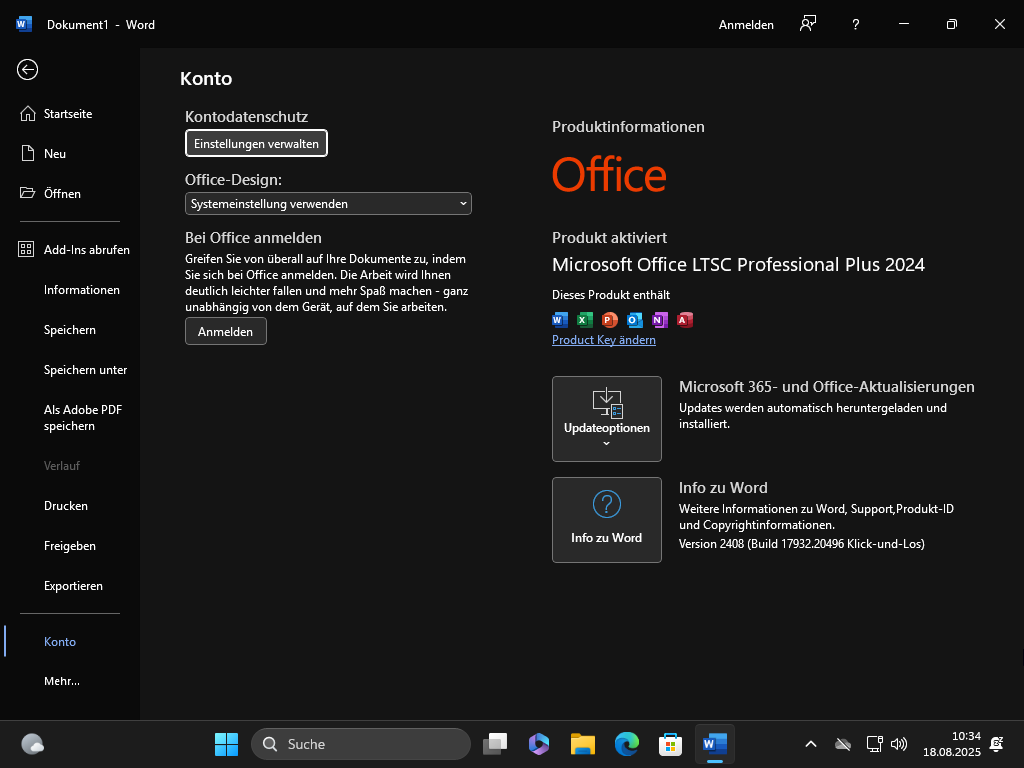Launch File Explorer from the taskbar

click(583, 744)
